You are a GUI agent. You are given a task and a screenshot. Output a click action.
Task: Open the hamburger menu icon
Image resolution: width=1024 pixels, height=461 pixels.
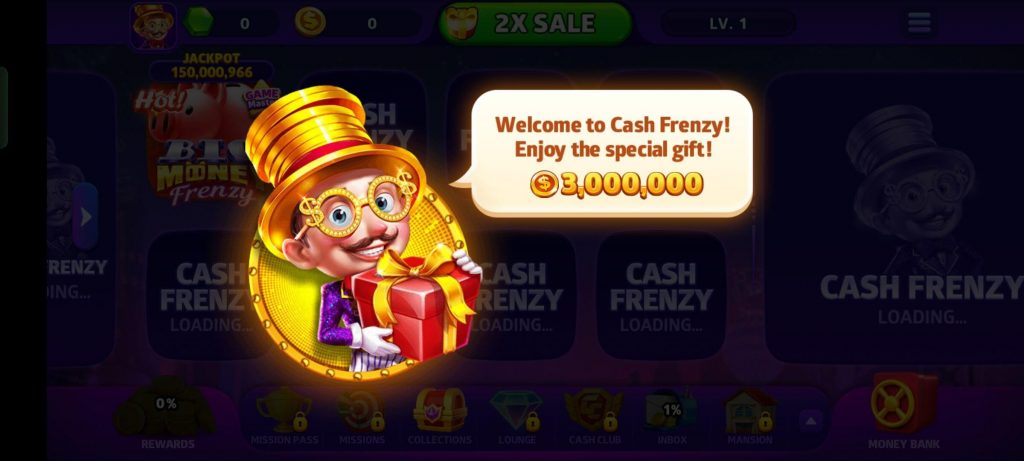pyautogui.click(x=919, y=23)
